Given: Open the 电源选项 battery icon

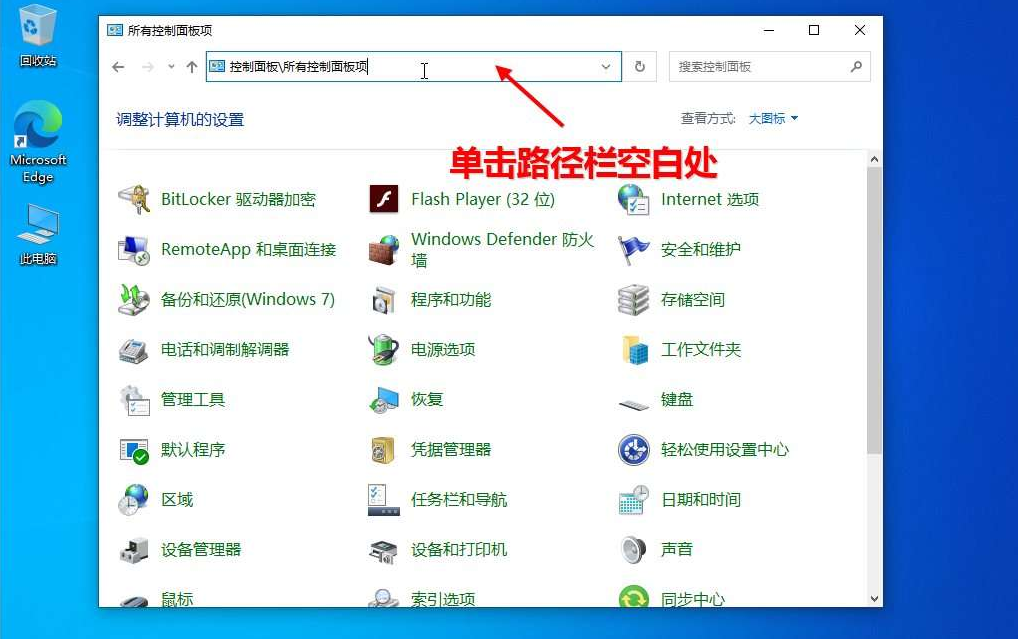Looking at the screenshot, I should pos(384,349).
